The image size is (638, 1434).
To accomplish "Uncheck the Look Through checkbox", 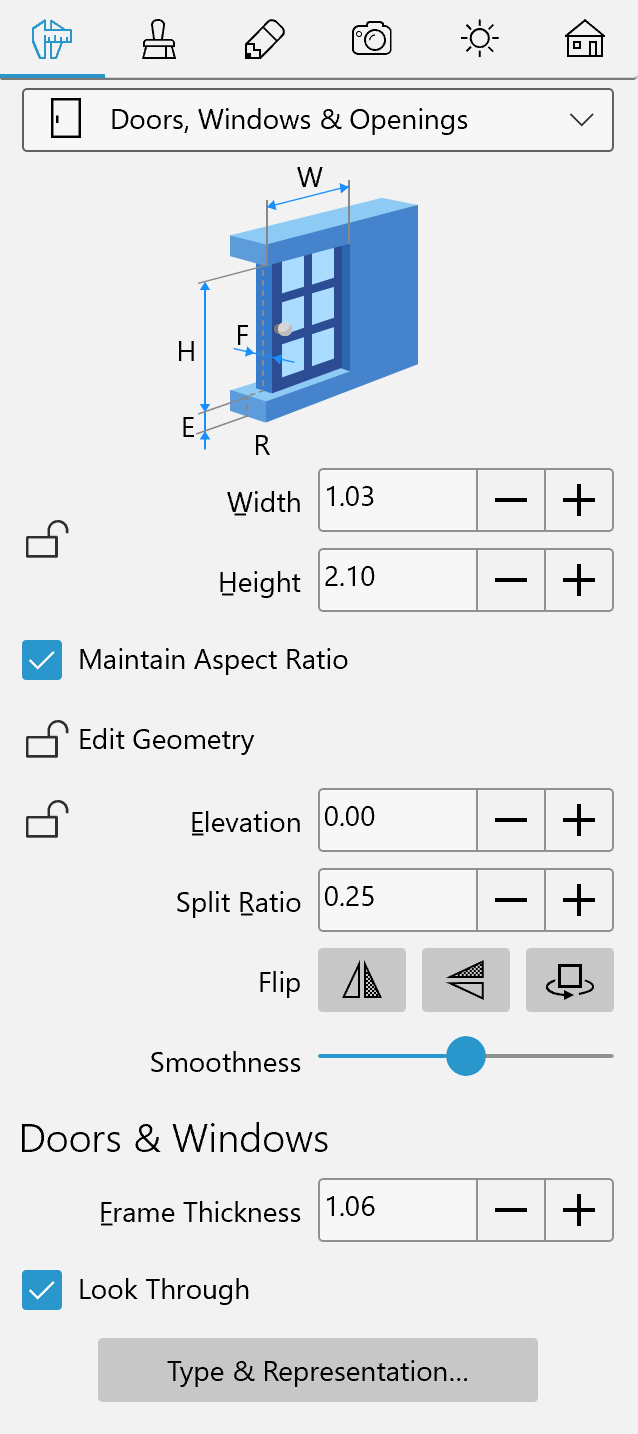I will [x=42, y=1290].
